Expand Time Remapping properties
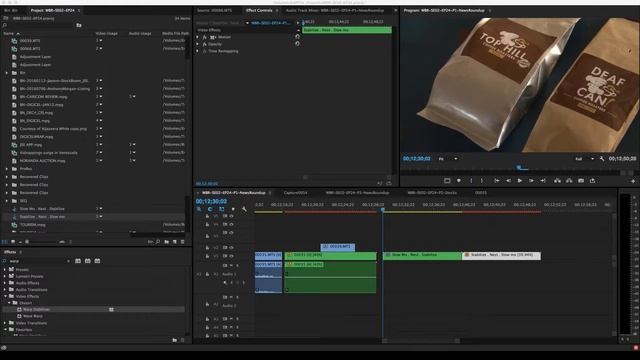The height and width of the screenshot is (360, 640). pos(198,51)
